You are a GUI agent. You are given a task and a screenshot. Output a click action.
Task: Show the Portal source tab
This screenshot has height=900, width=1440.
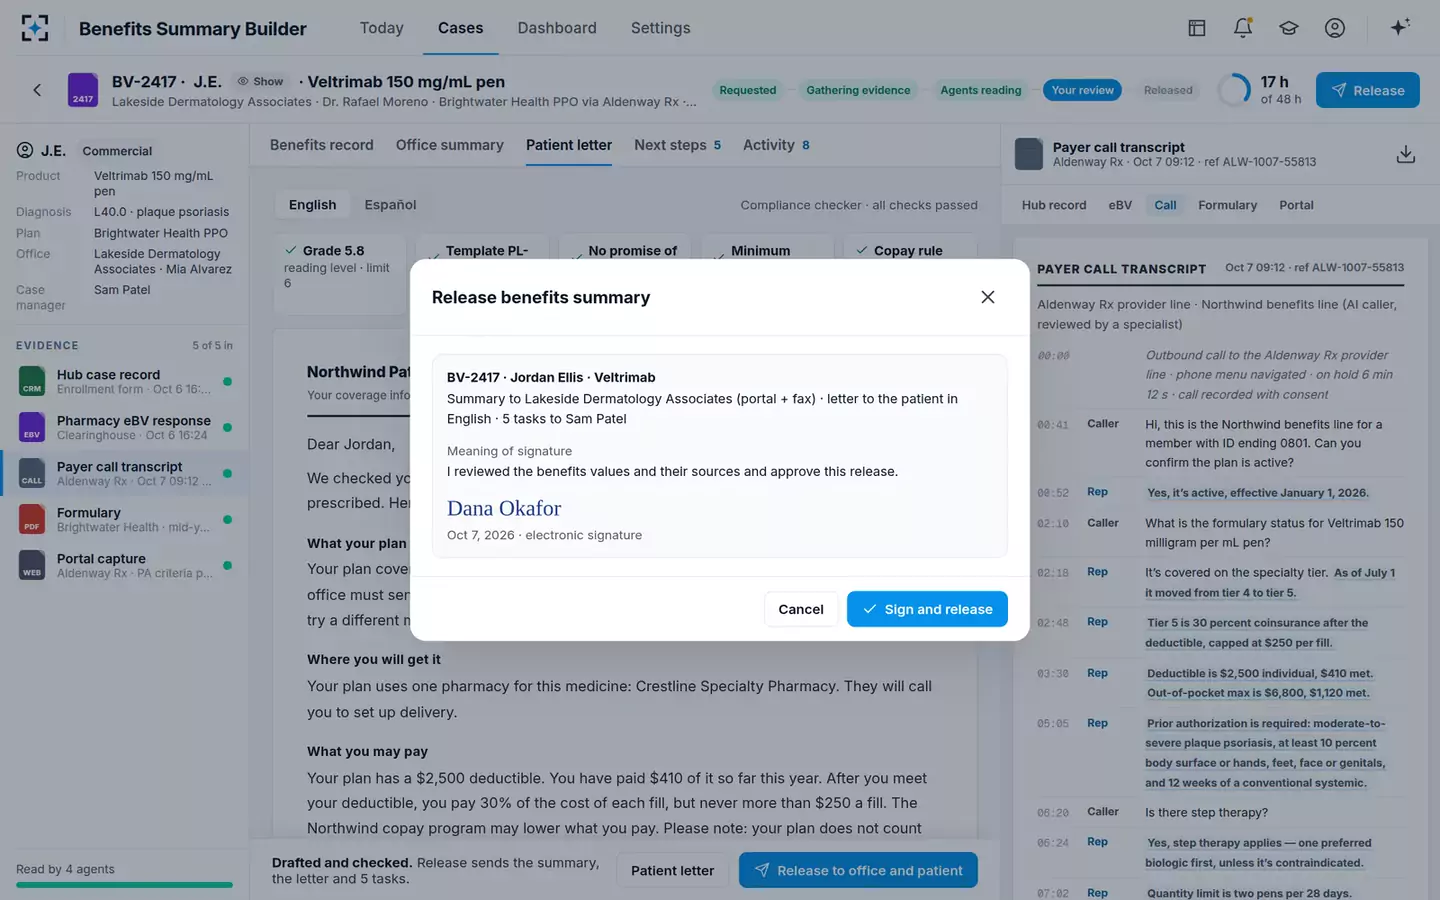coord(1296,205)
